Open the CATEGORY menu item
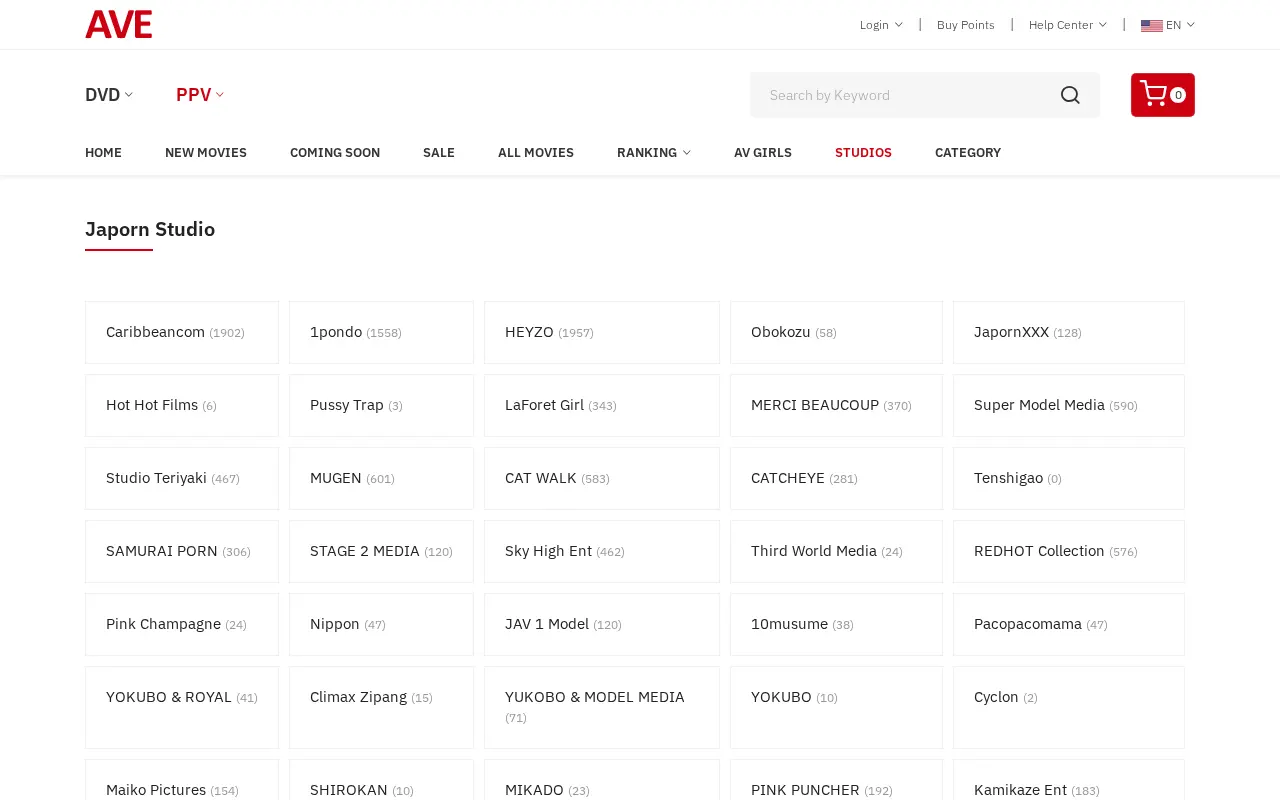 point(968,153)
